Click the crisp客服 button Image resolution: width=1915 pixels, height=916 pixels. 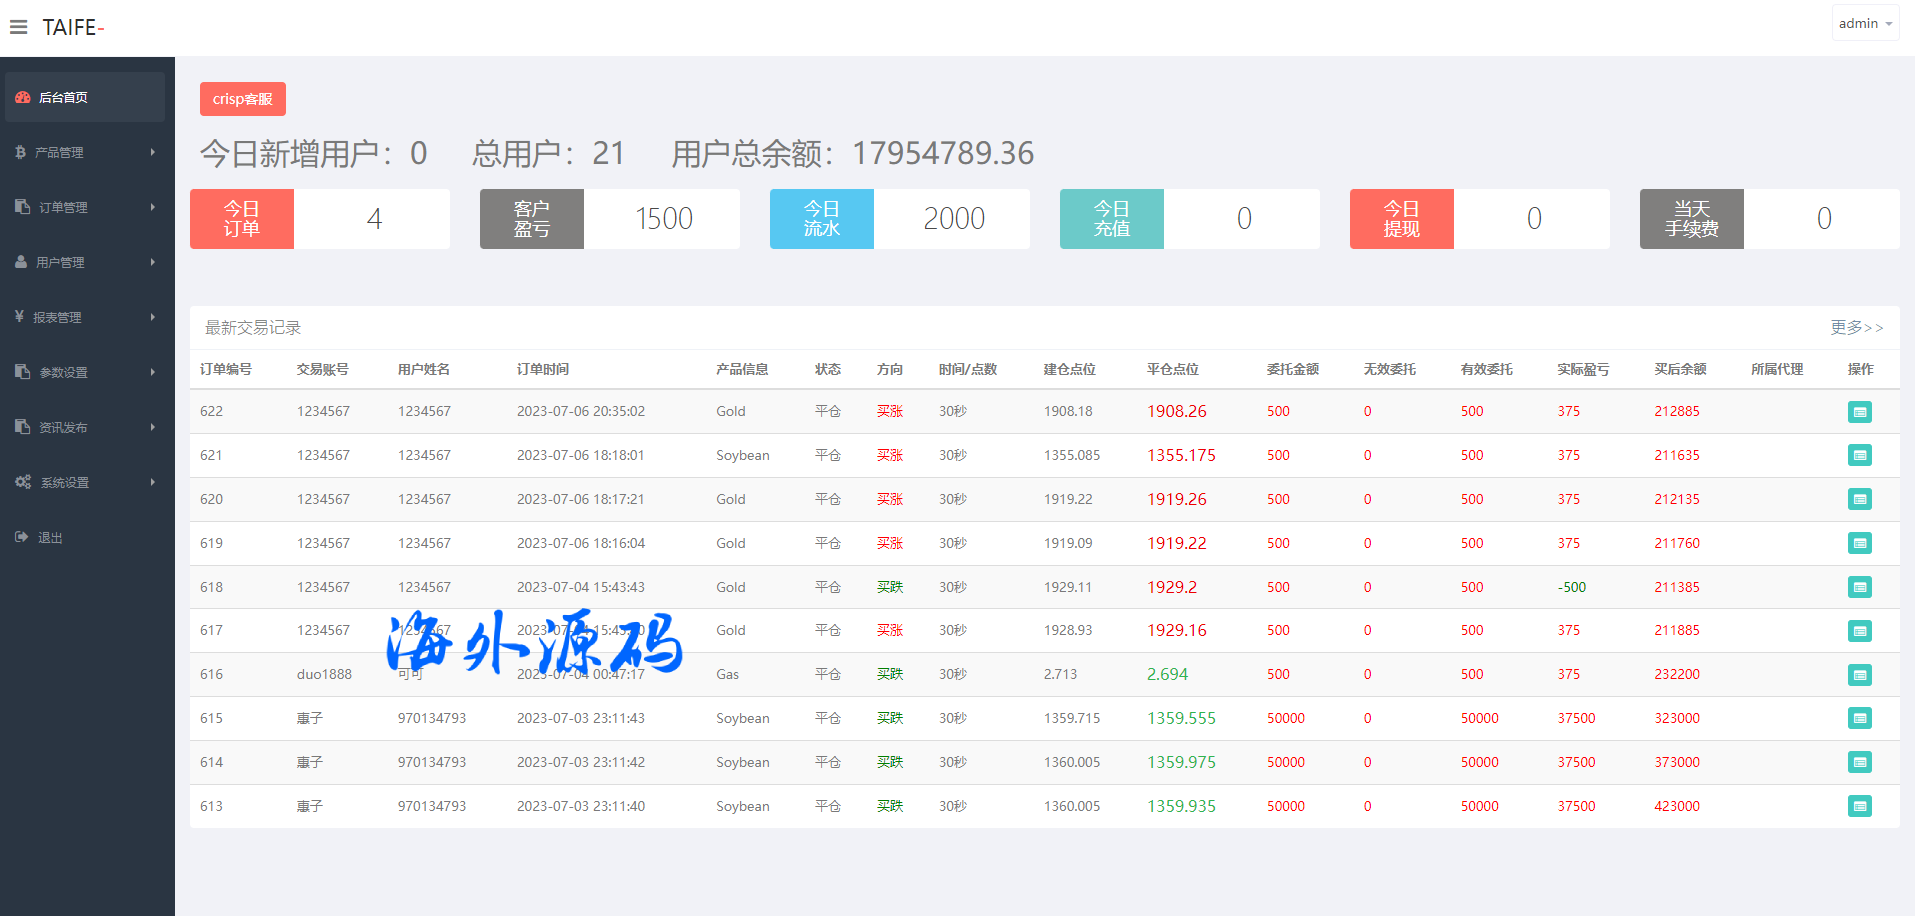click(242, 99)
